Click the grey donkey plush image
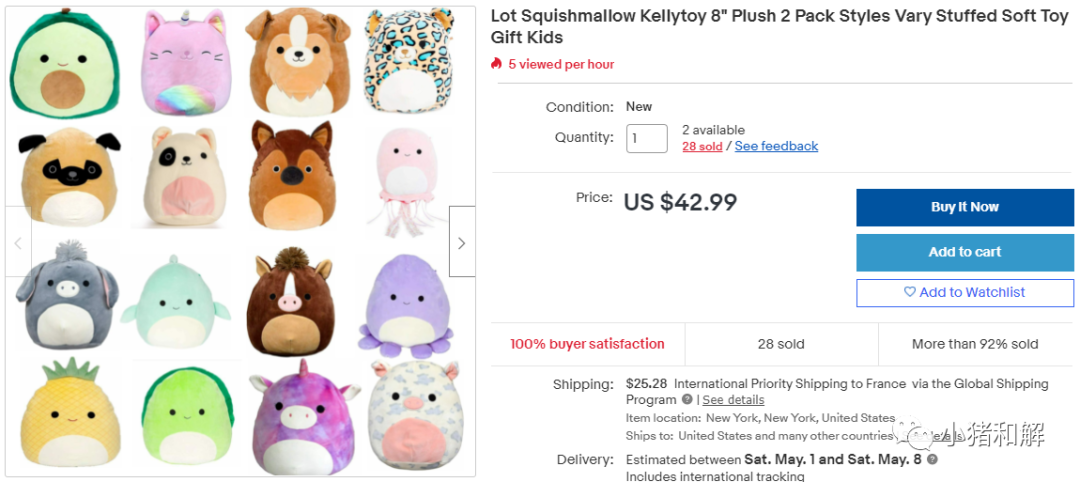 coord(65,296)
